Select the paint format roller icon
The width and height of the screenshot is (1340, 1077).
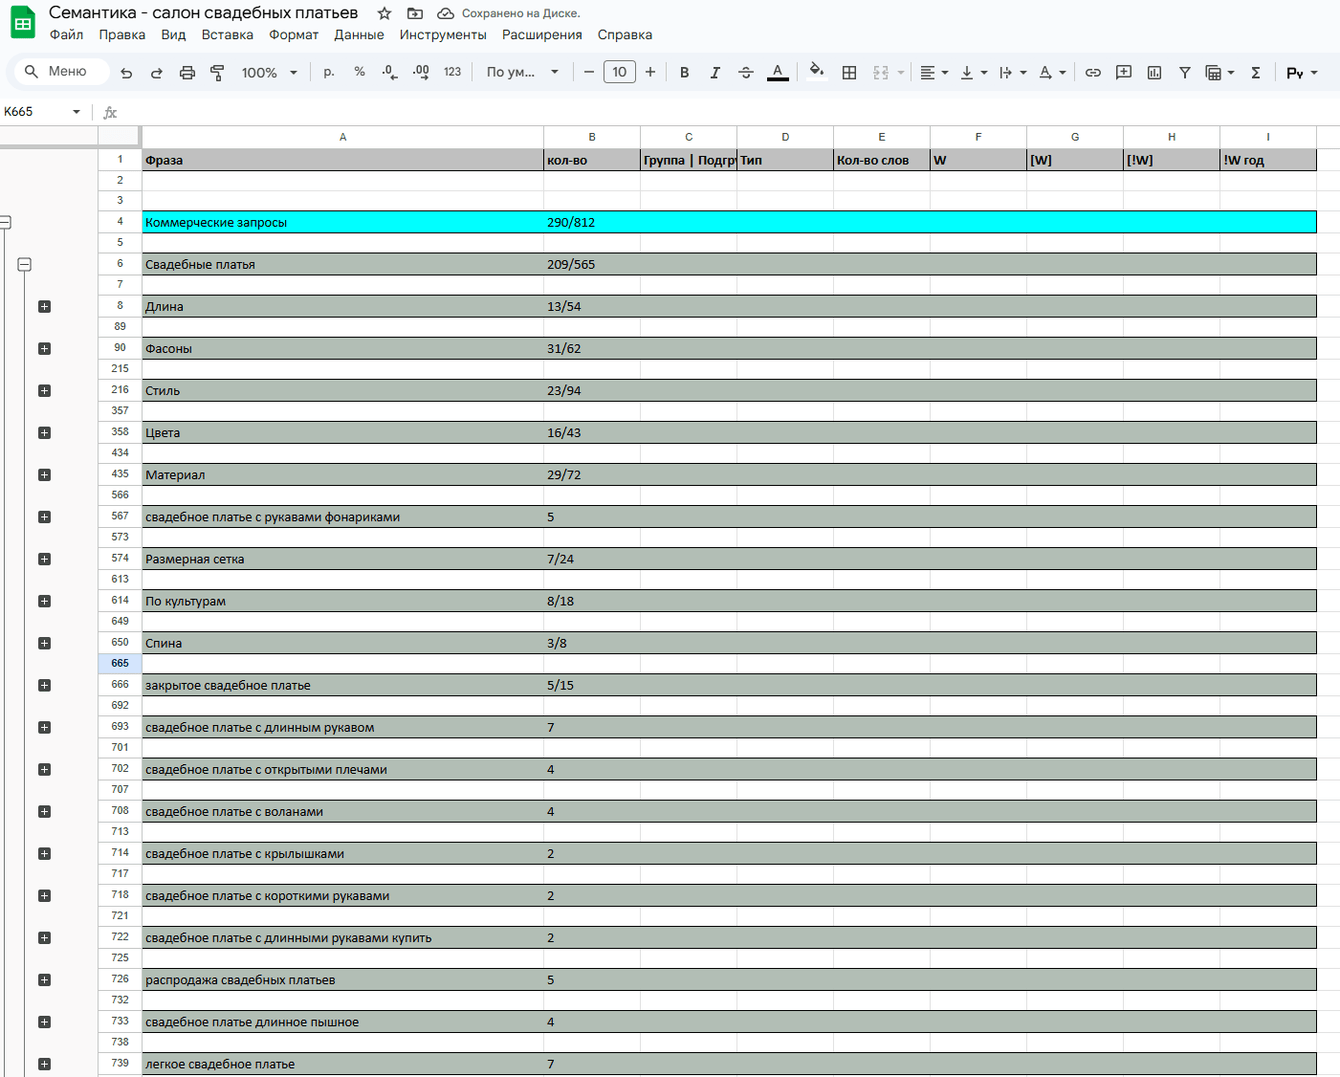pyautogui.click(x=217, y=72)
